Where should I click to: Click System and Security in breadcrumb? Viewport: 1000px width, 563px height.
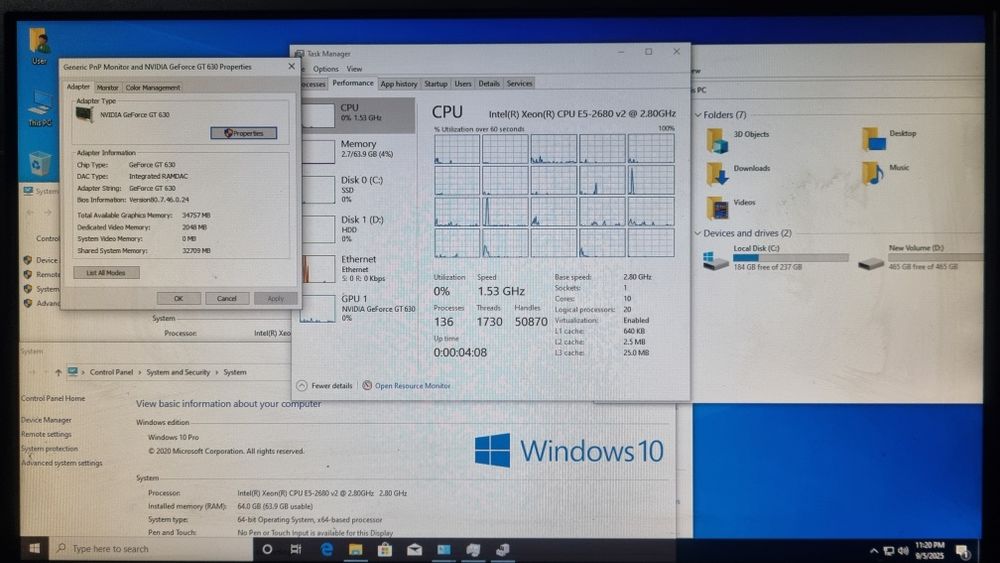click(x=178, y=372)
